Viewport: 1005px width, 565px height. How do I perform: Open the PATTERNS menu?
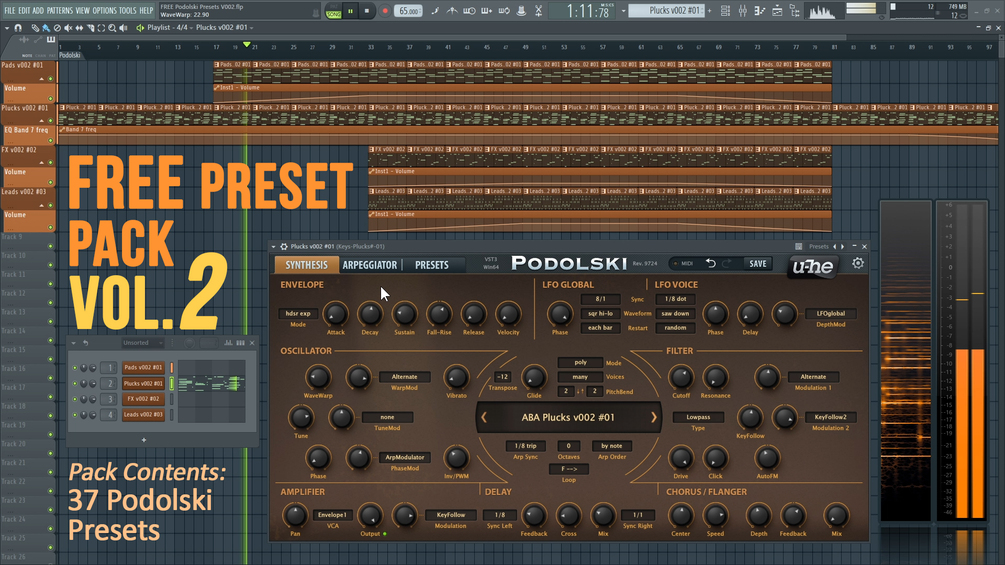click(x=60, y=10)
